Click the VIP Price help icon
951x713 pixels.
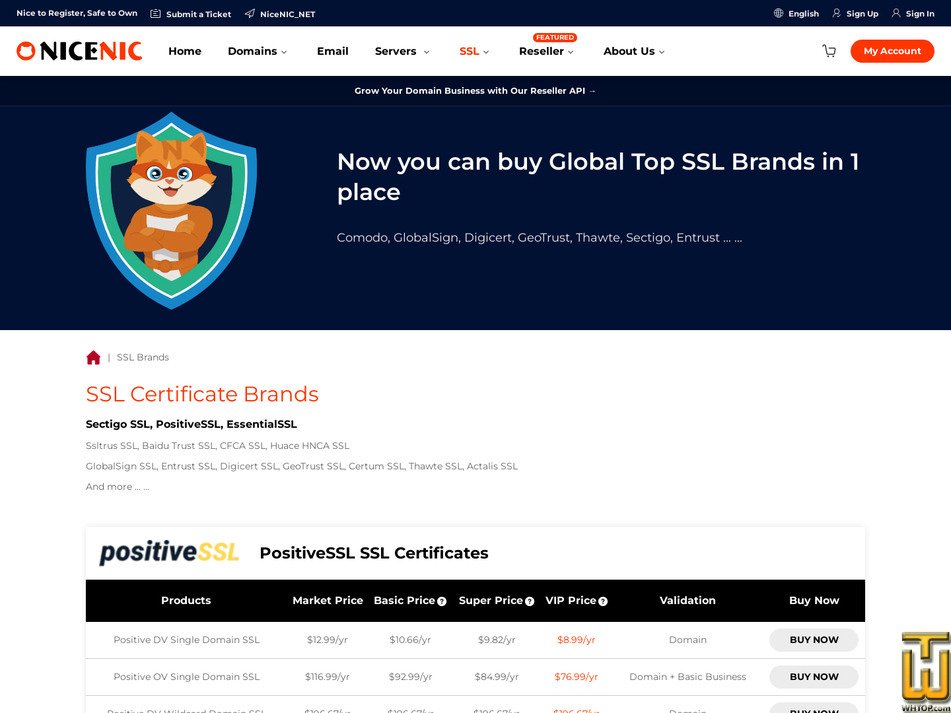pyautogui.click(x=602, y=601)
